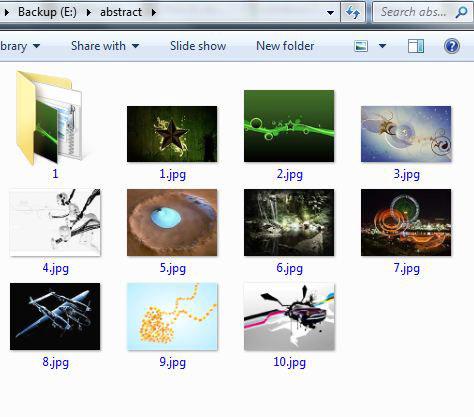Click the file name label 7.jpg
The height and width of the screenshot is (417, 474).
(x=406, y=268)
